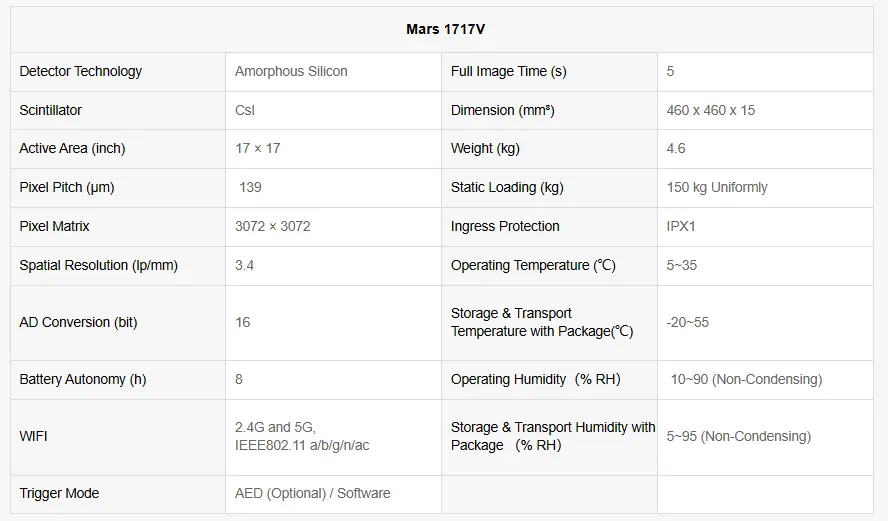Select the Detector Technology label cell

coord(81,71)
